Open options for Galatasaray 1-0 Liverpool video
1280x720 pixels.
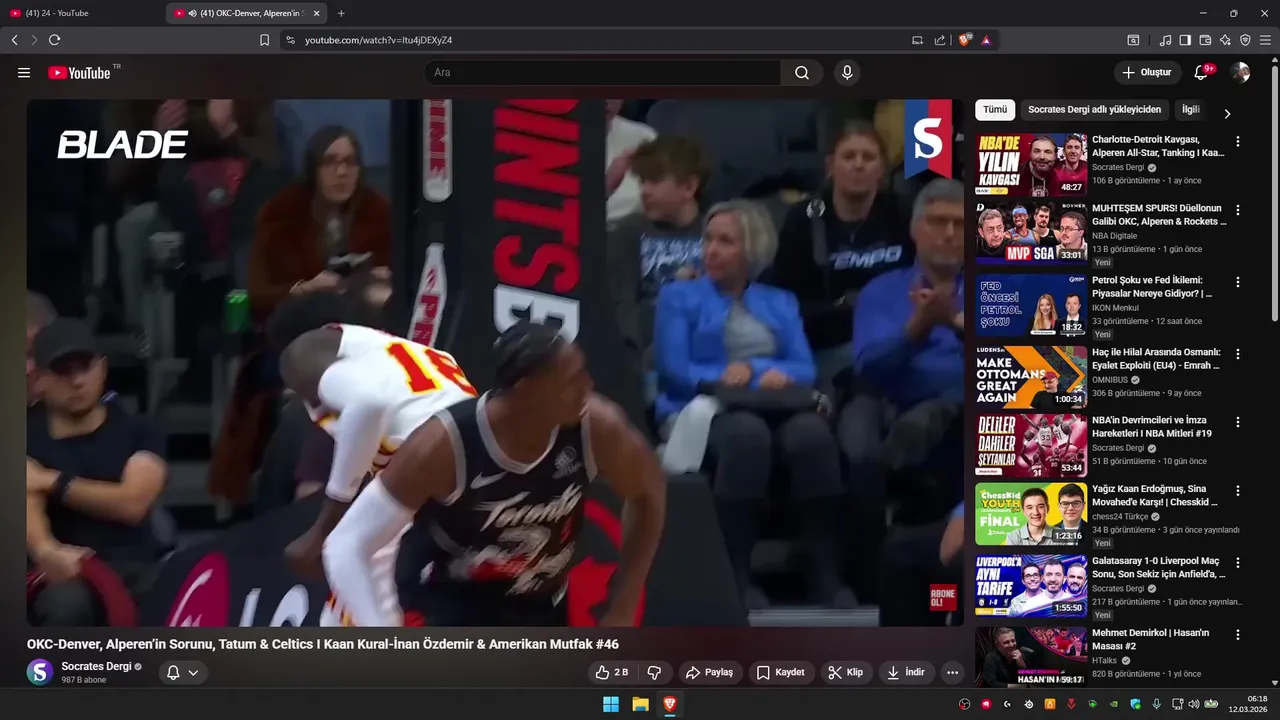click(x=1238, y=563)
